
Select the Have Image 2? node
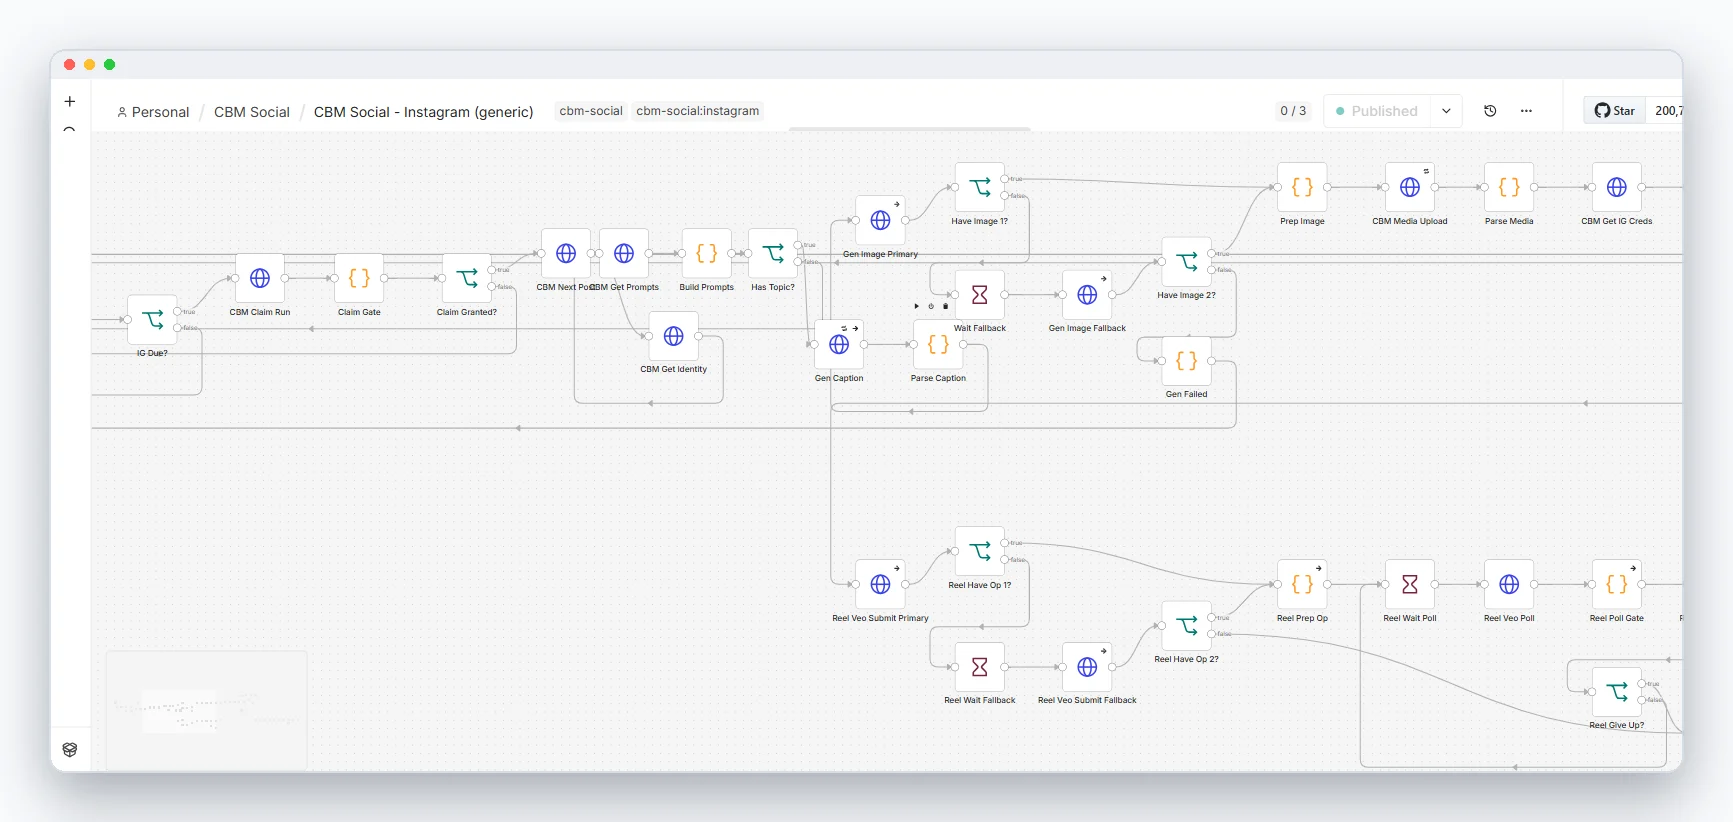point(1187,262)
